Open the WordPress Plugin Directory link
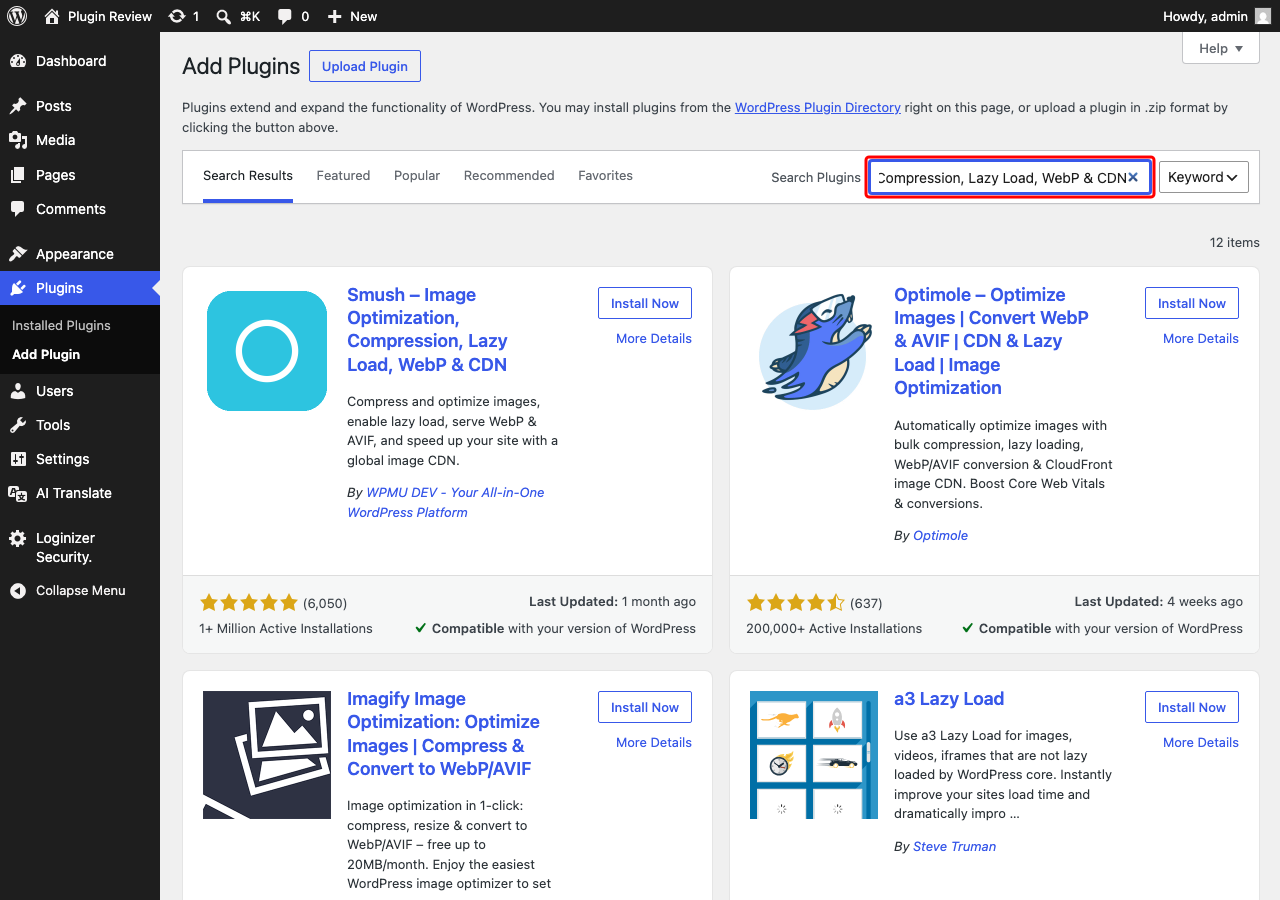The width and height of the screenshot is (1280, 900). coord(818,107)
